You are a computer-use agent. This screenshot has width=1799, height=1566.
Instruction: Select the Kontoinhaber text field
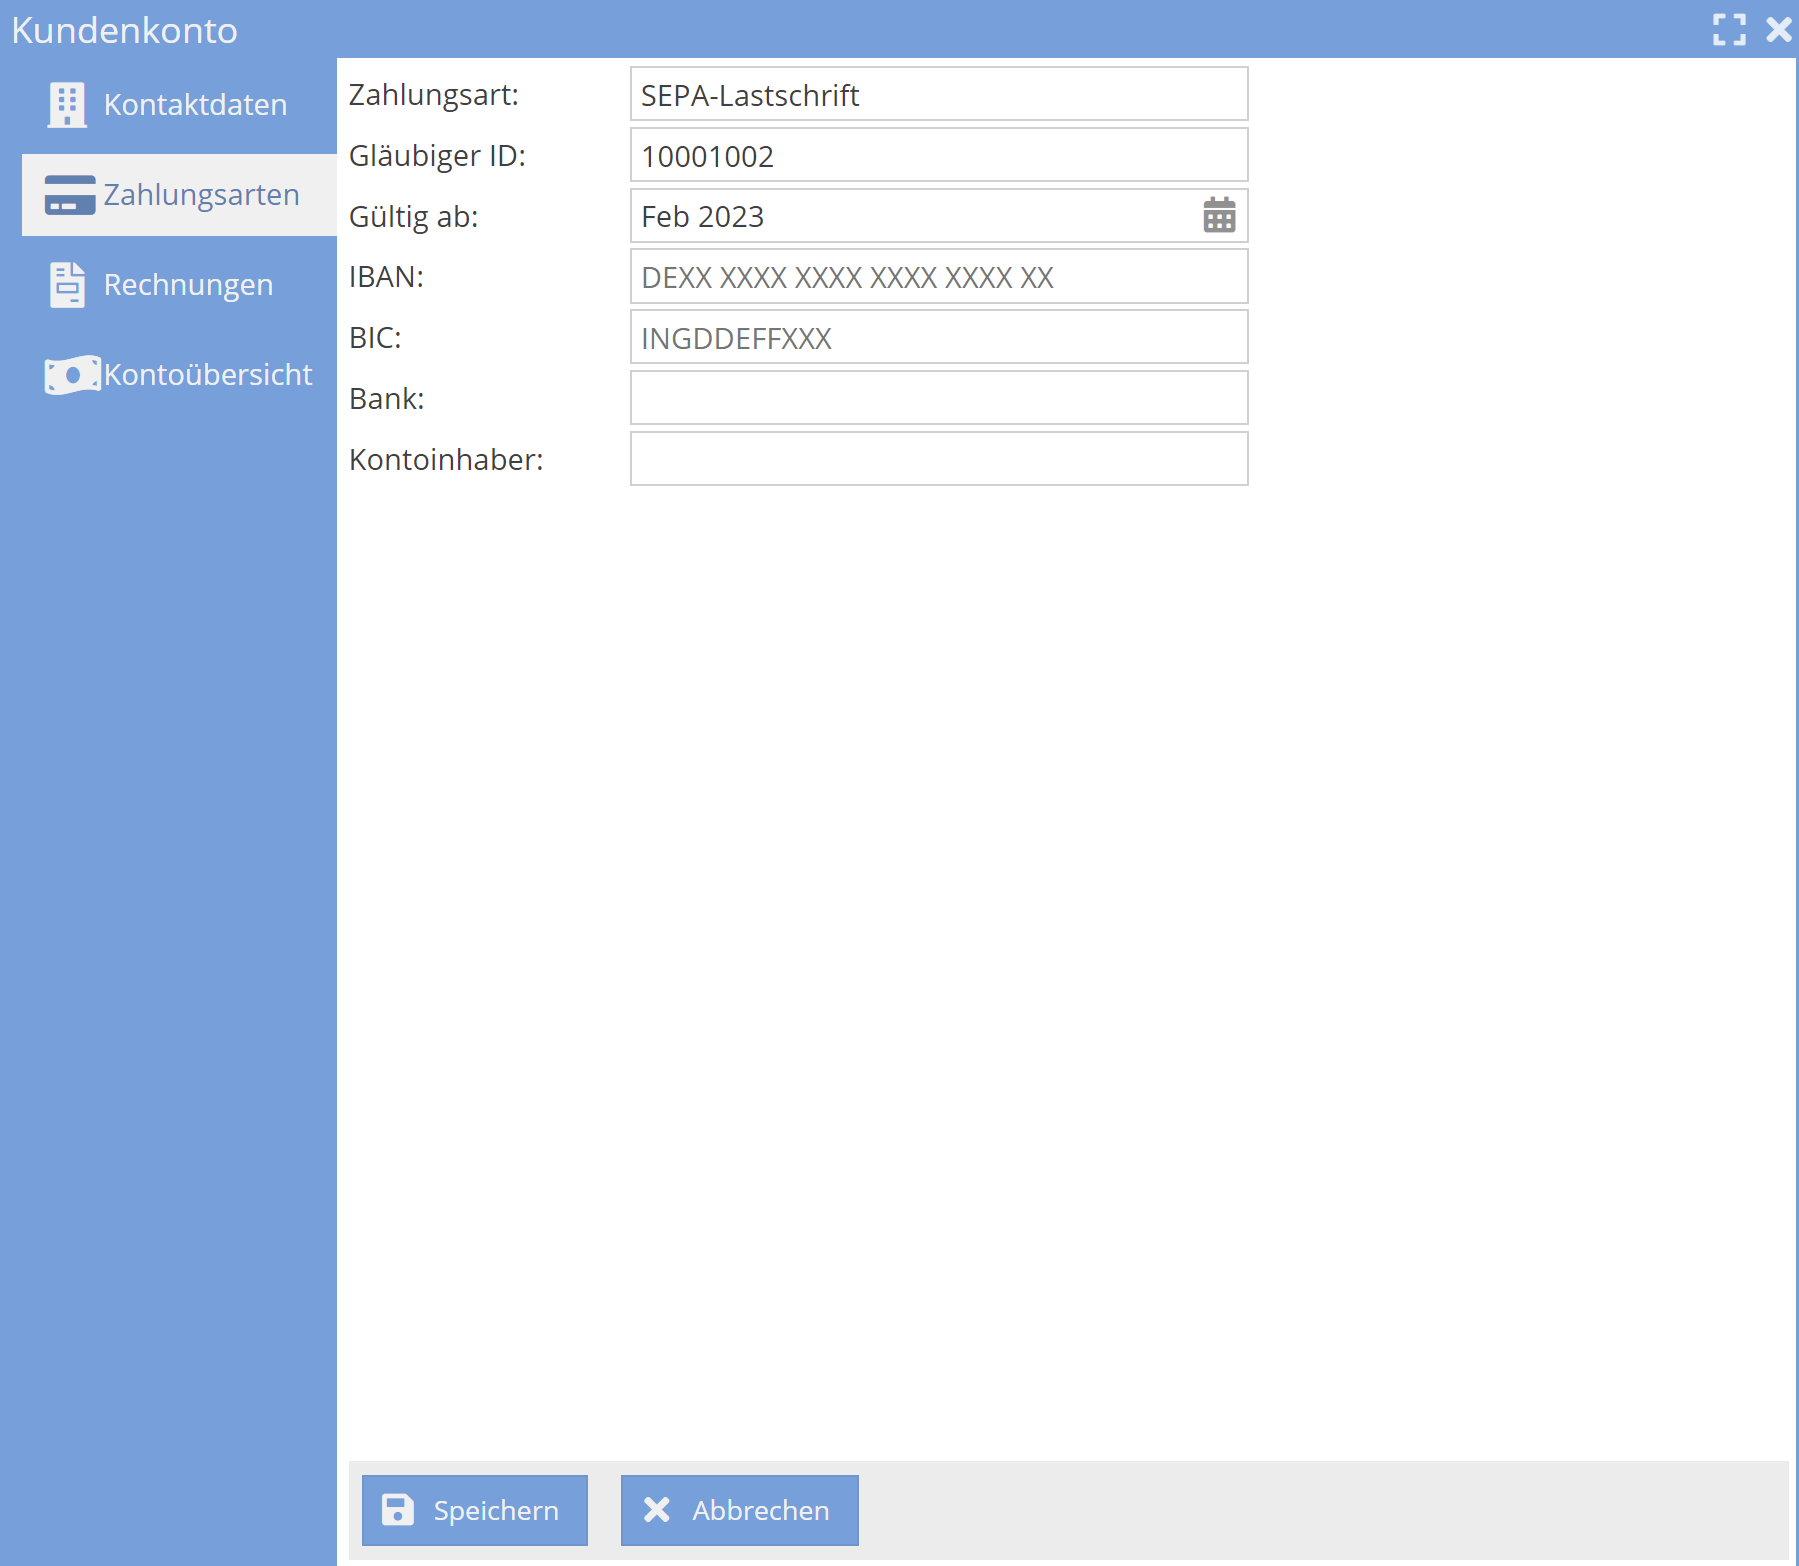(x=938, y=459)
